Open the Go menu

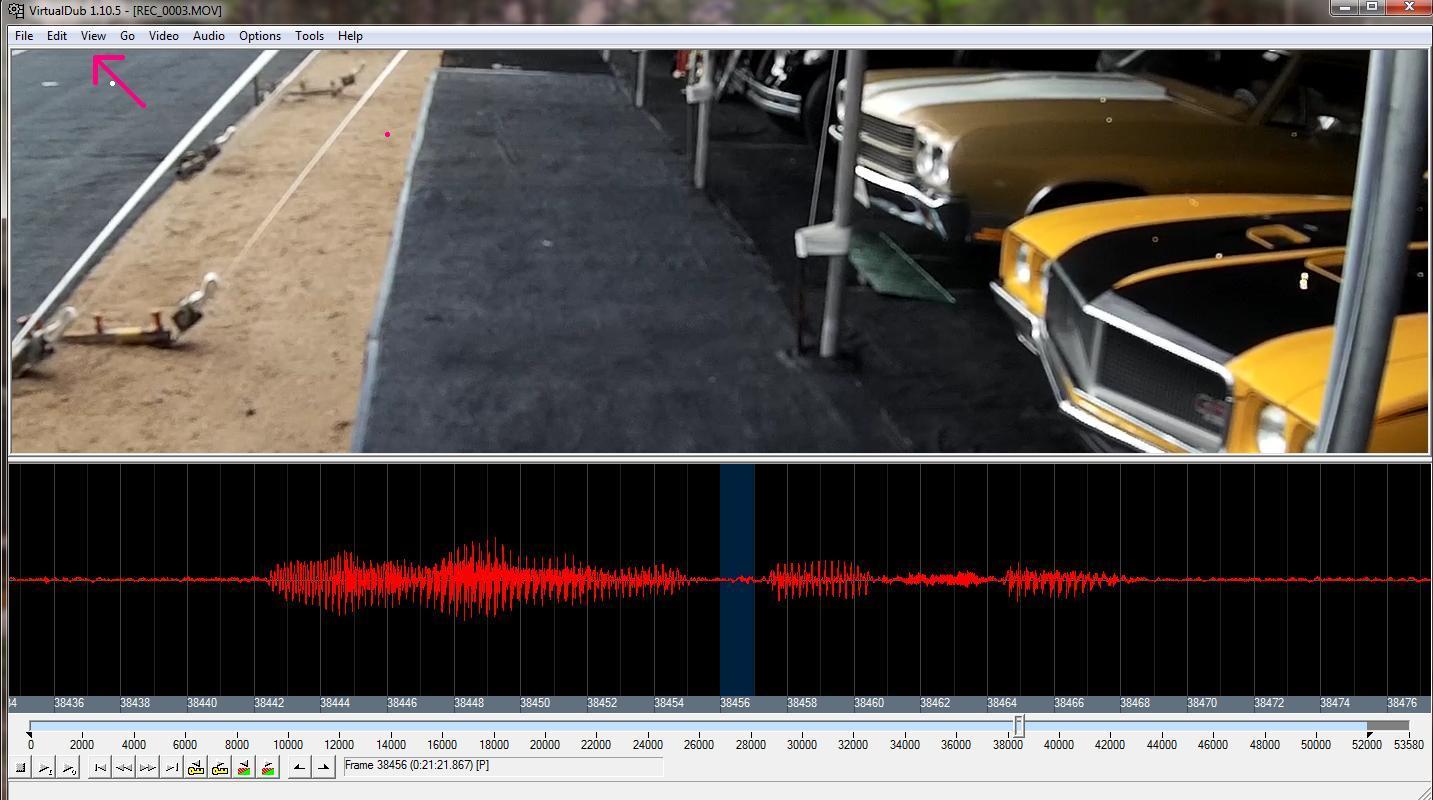click(x=127, y=36)
